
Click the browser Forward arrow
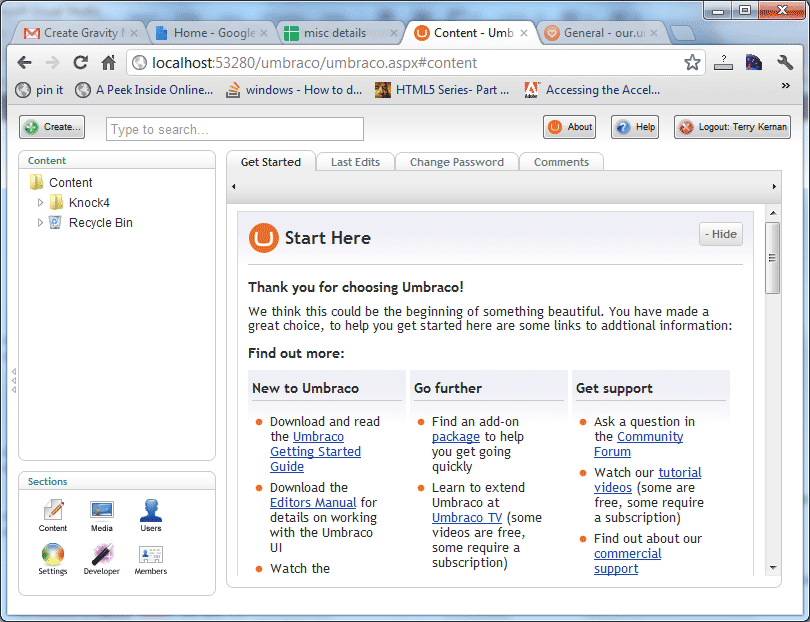[52, 63]
